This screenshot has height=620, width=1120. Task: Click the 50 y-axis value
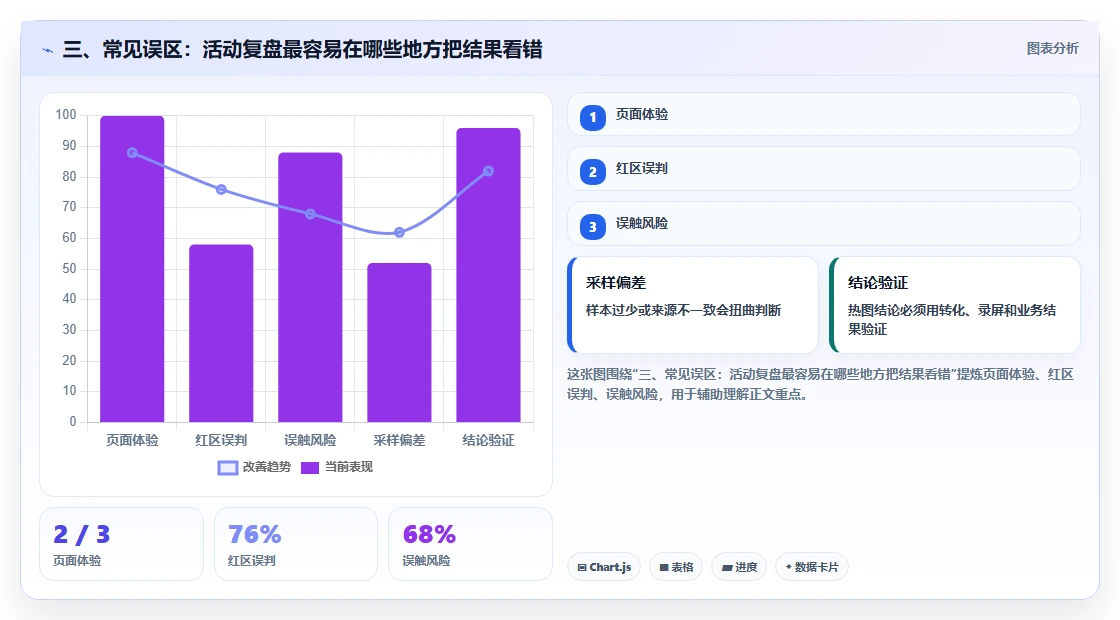[69, 269]
